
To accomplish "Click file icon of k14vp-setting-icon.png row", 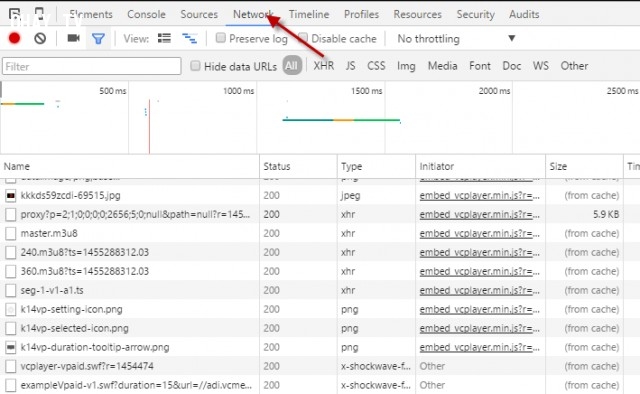I will click(x=11, y=309).
